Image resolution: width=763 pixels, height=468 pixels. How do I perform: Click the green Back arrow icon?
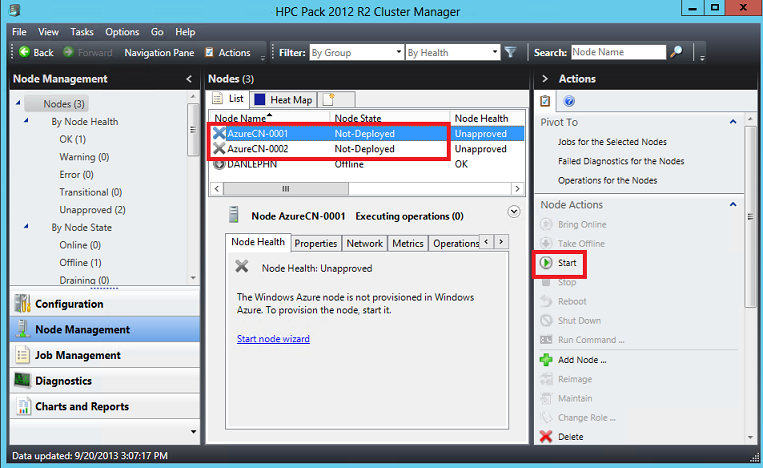(24, 52)
